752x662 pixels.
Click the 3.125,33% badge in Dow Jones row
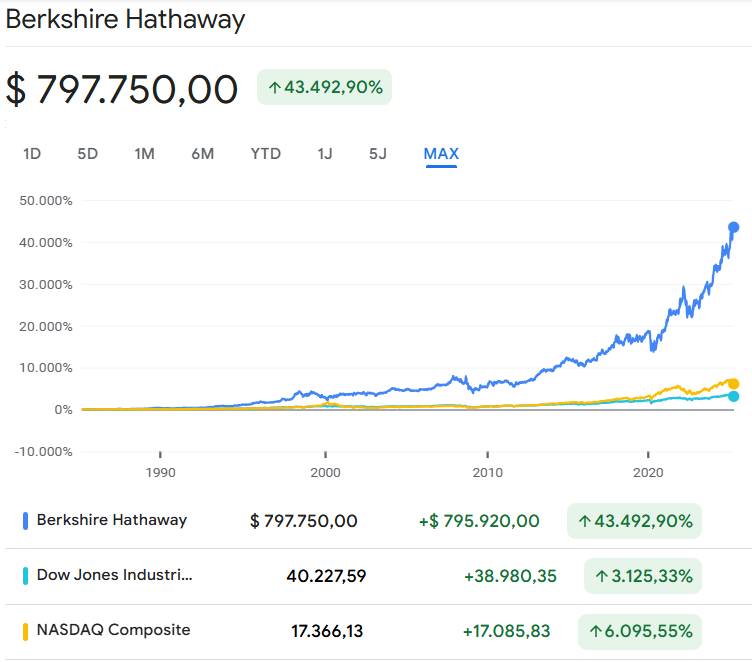click(x=643, y=576)
